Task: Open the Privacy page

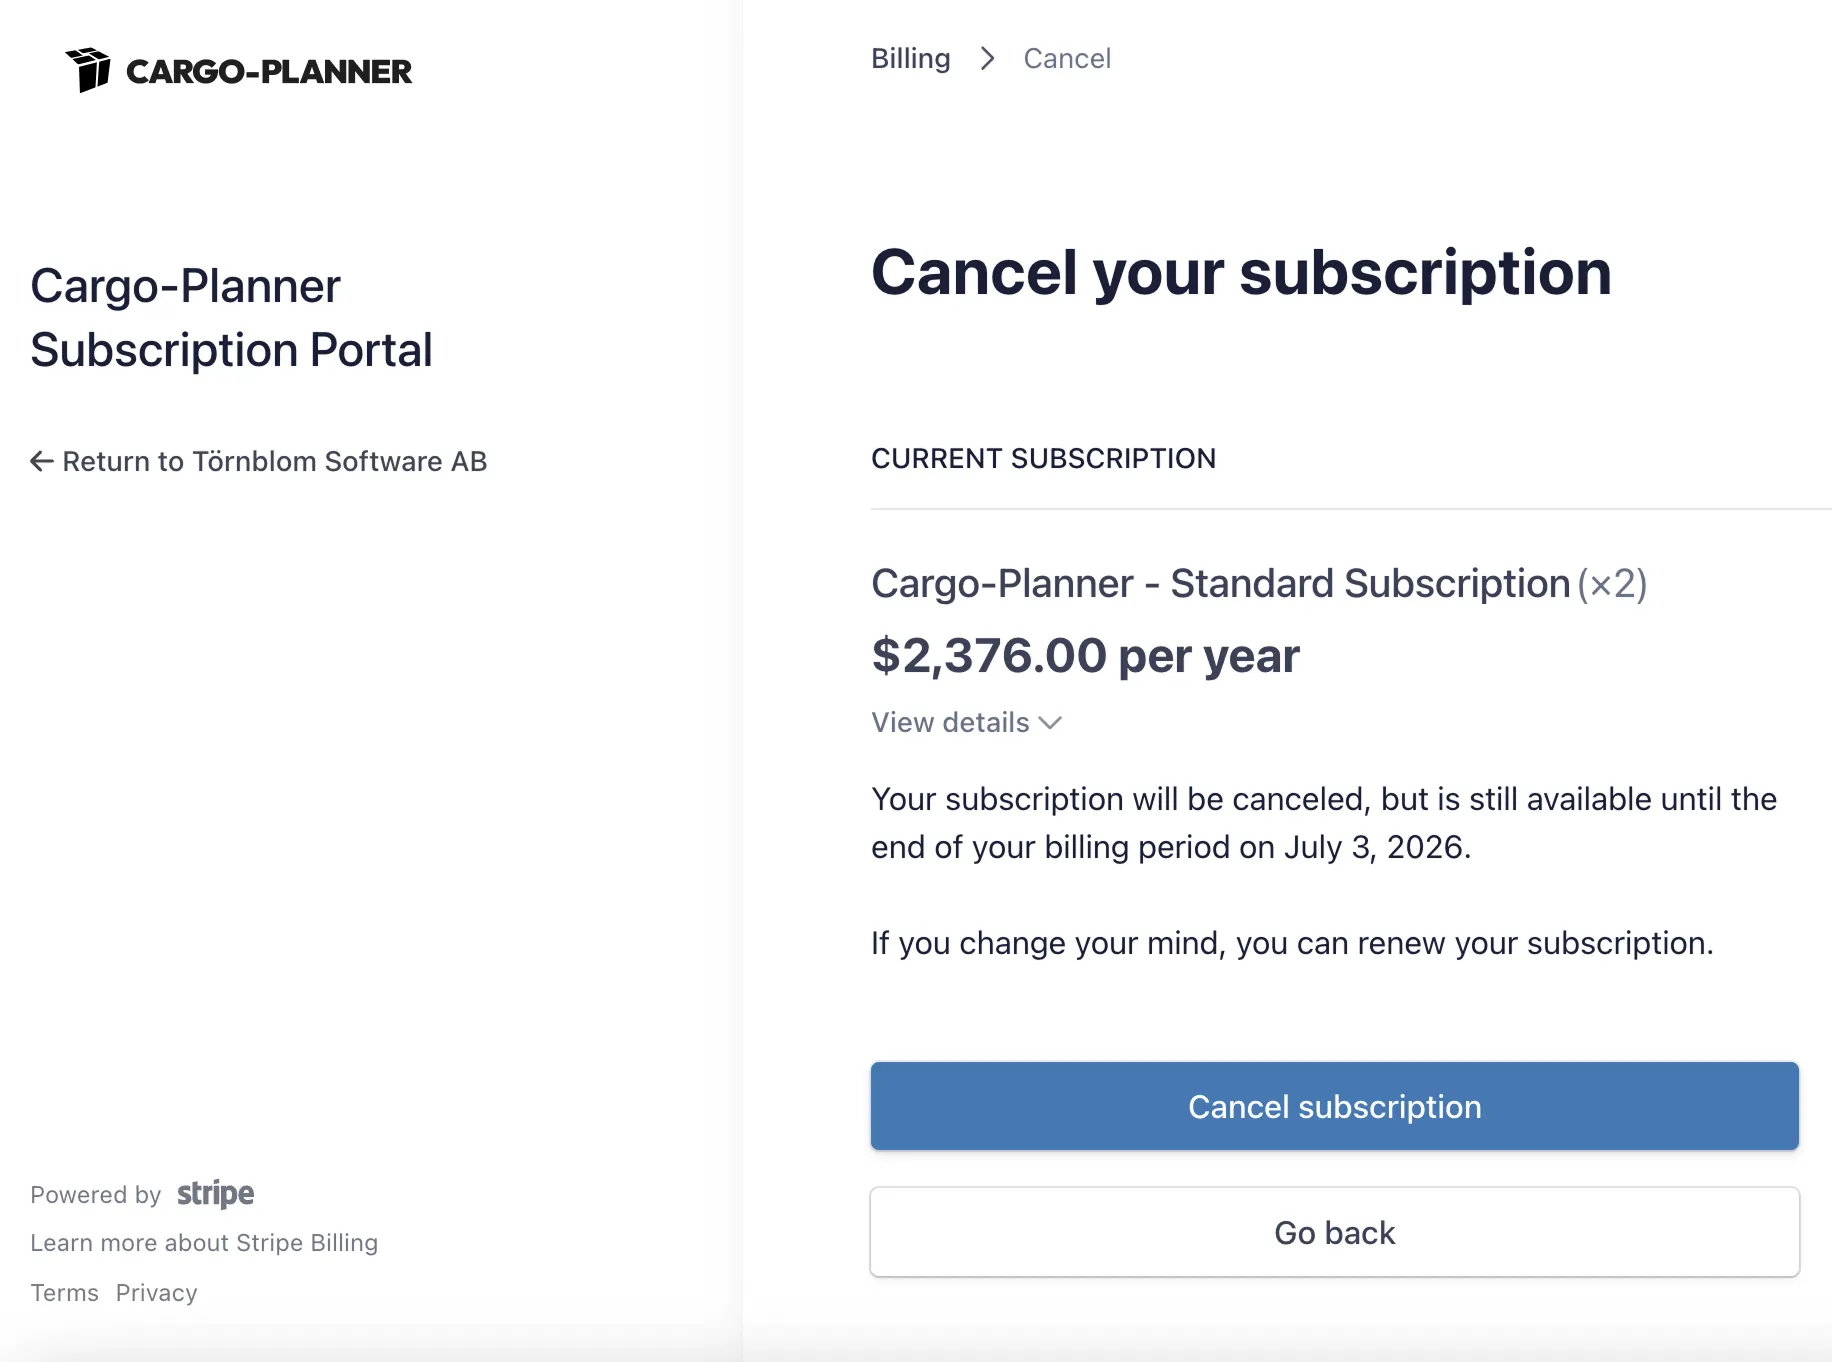Action: point(156,1292)
